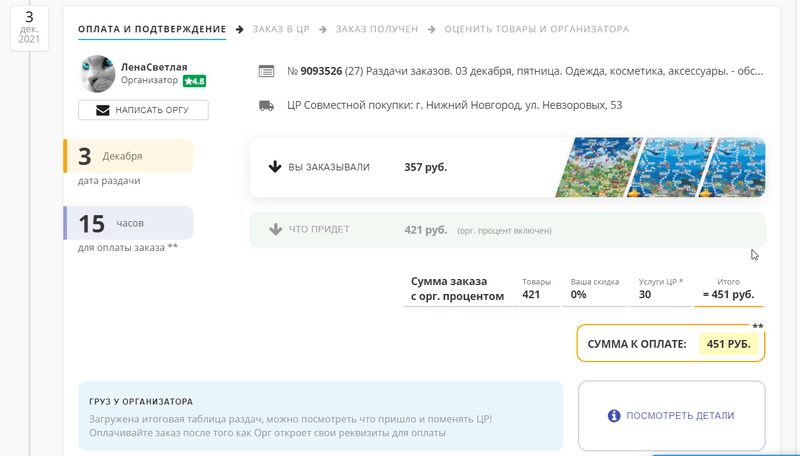Screen dimensions: 800x456
Task: Click the info icon in Посмотреть детали
Action: point(614,416)
